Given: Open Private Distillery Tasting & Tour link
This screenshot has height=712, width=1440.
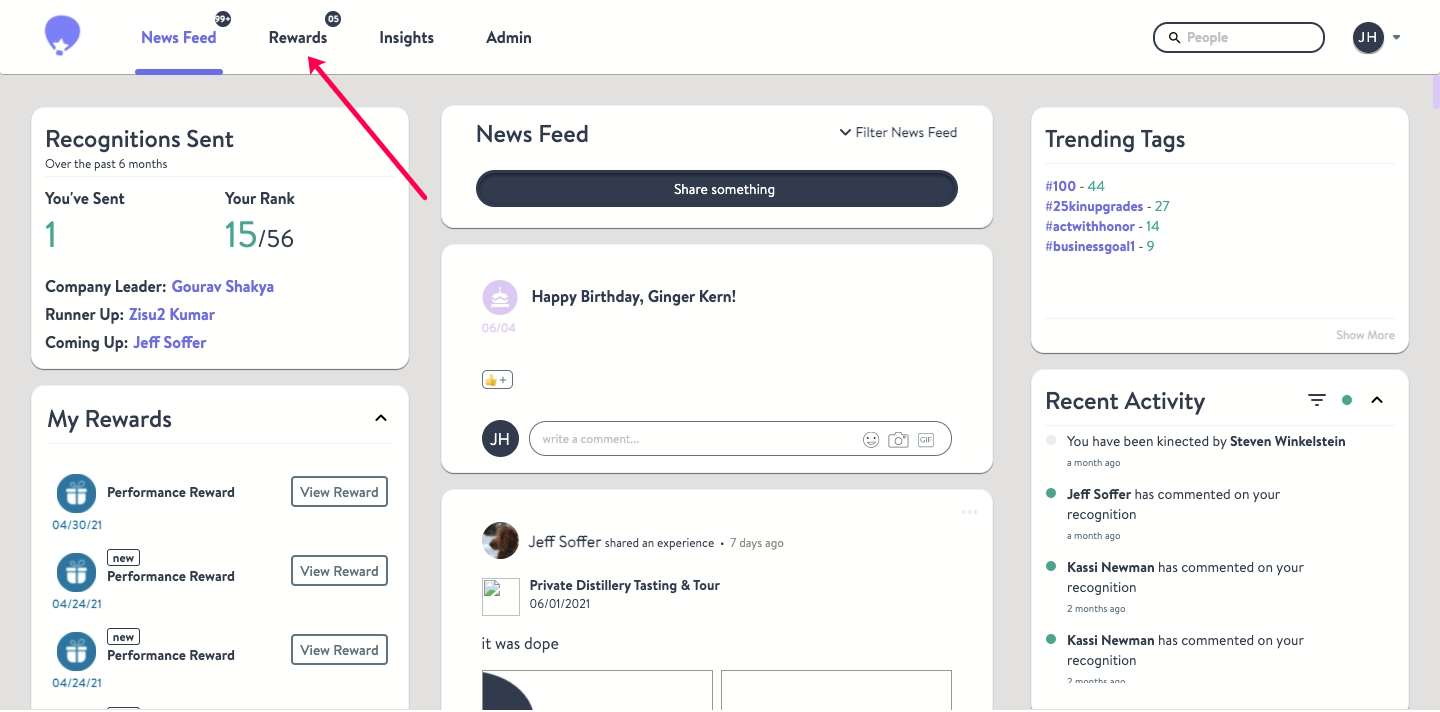Looking at the screenshot, I should [x=625, y=585].
